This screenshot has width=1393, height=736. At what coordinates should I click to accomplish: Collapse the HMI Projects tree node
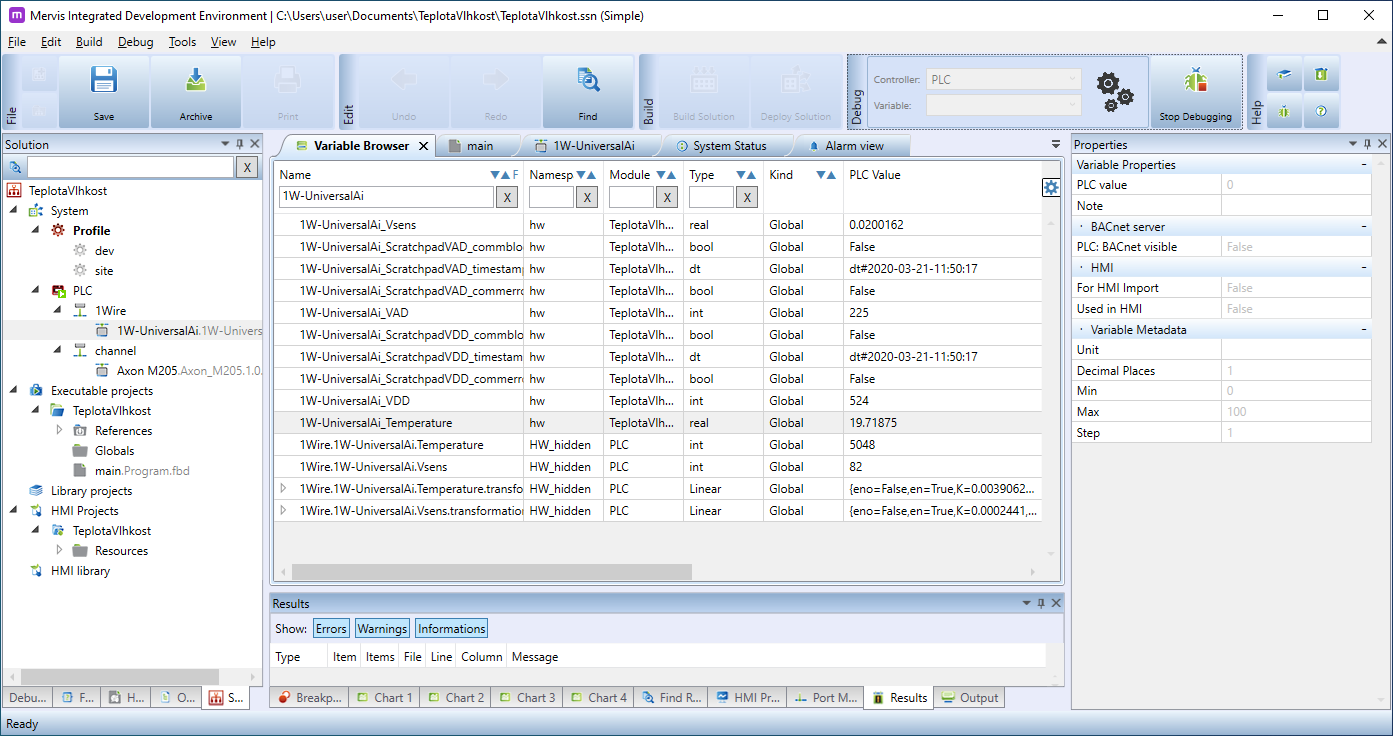[x=15, y=511]
